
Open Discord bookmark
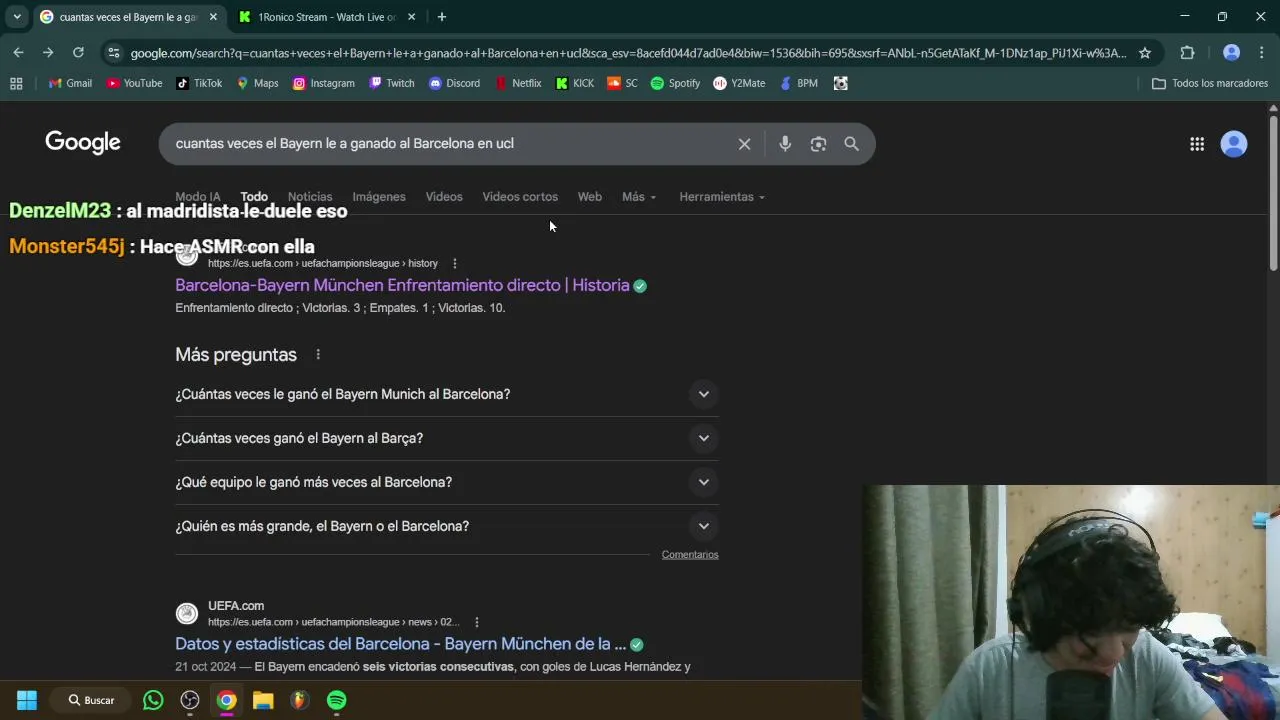pyautogui.click(x=454, y=83)
